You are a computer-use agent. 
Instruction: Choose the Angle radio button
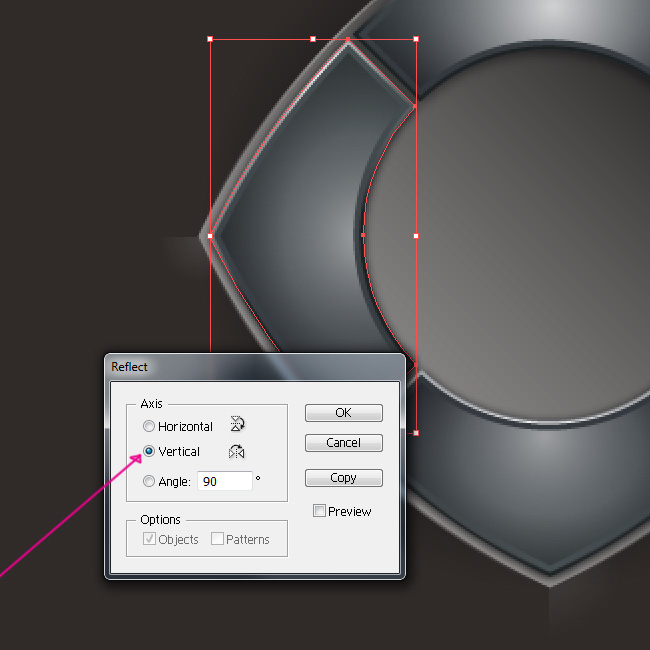(149, 481)
